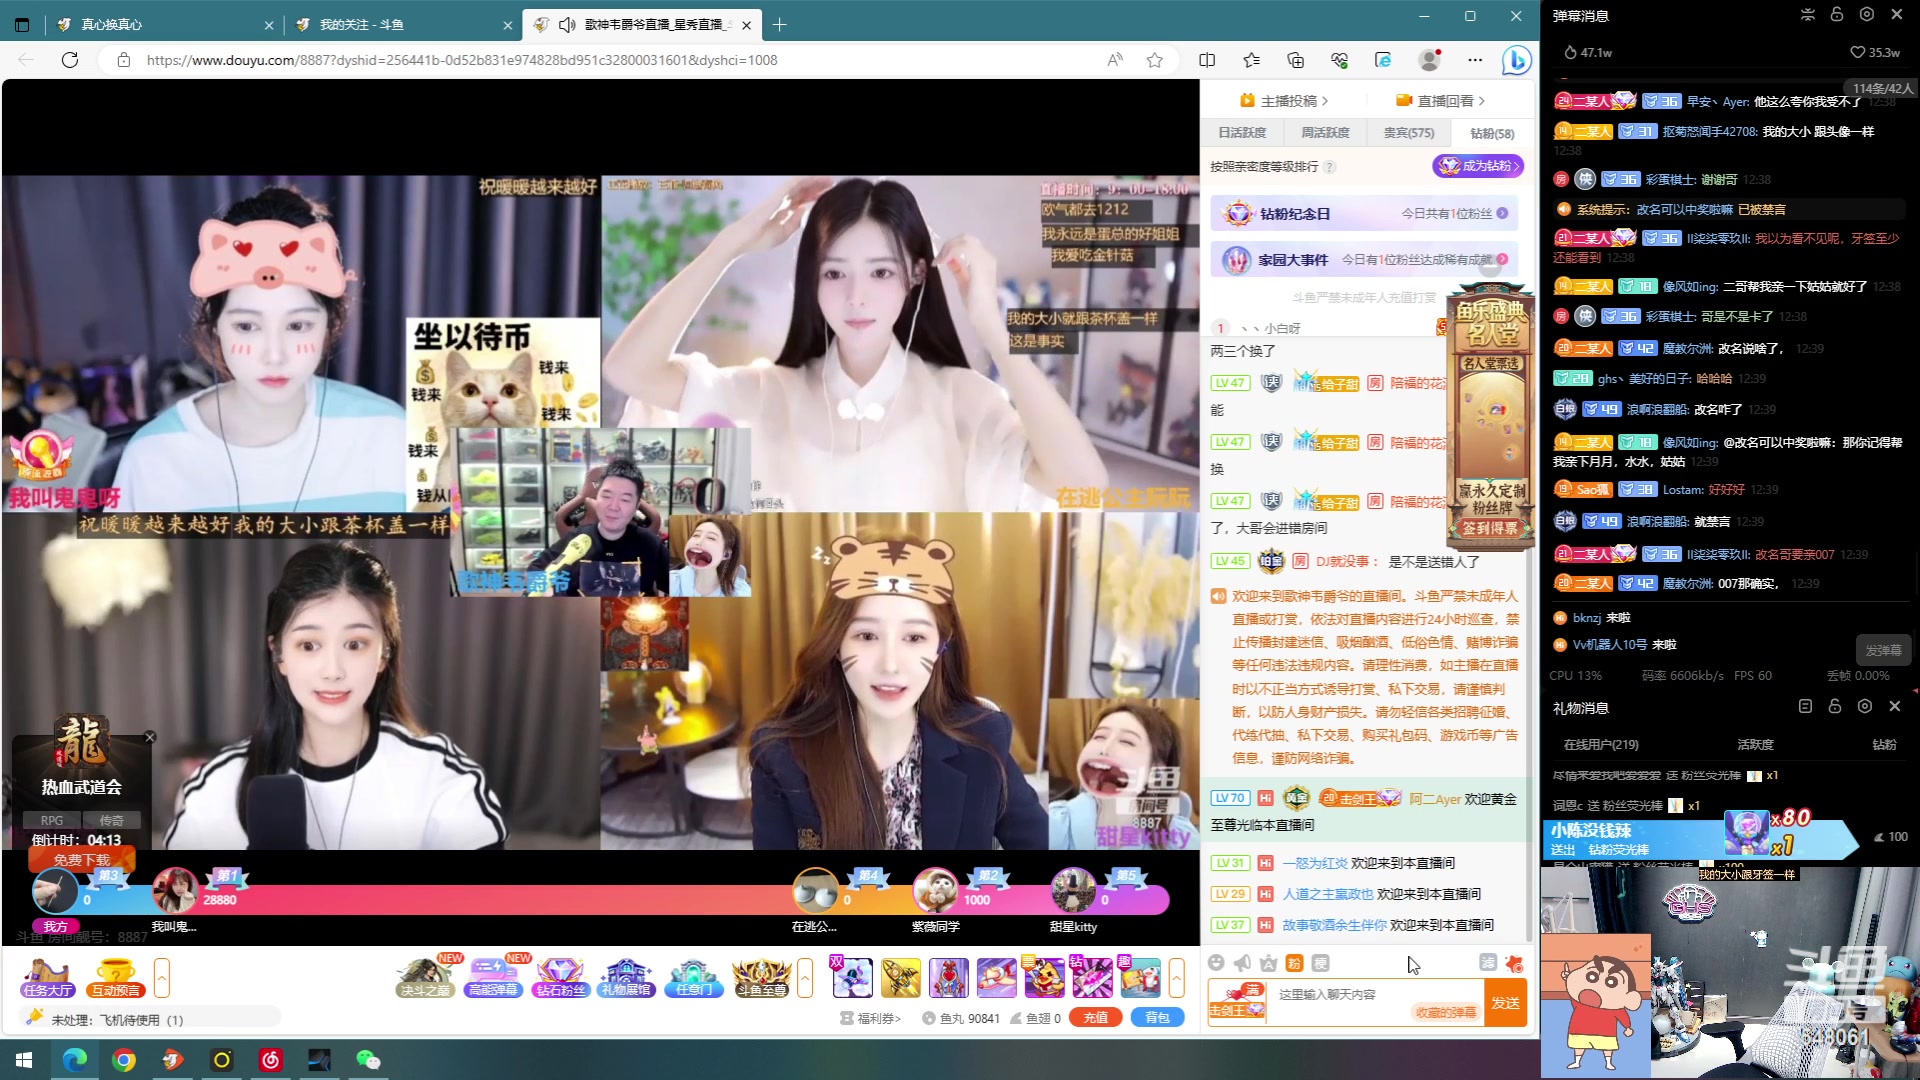This screenshot has width=1920, height=1080.
Task: Expand the 直播回看 replay arrow
Action: pos(1482,101)
